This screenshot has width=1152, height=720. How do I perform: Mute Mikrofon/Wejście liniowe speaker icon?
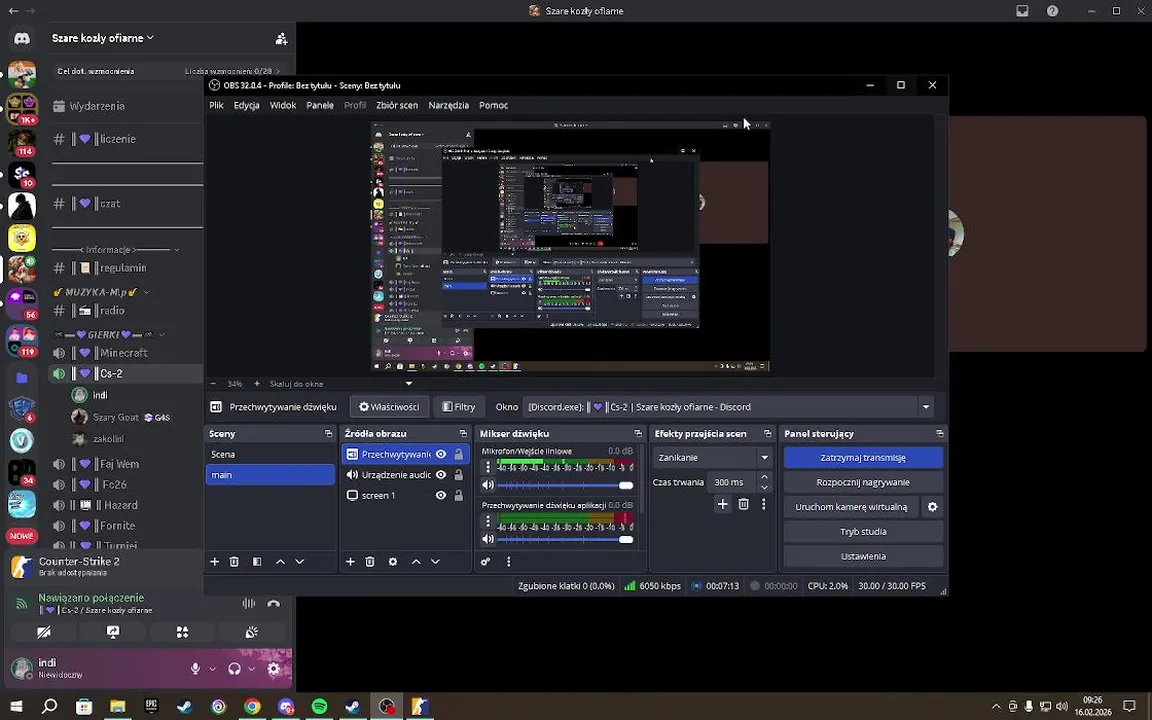(x=488, y=485)
